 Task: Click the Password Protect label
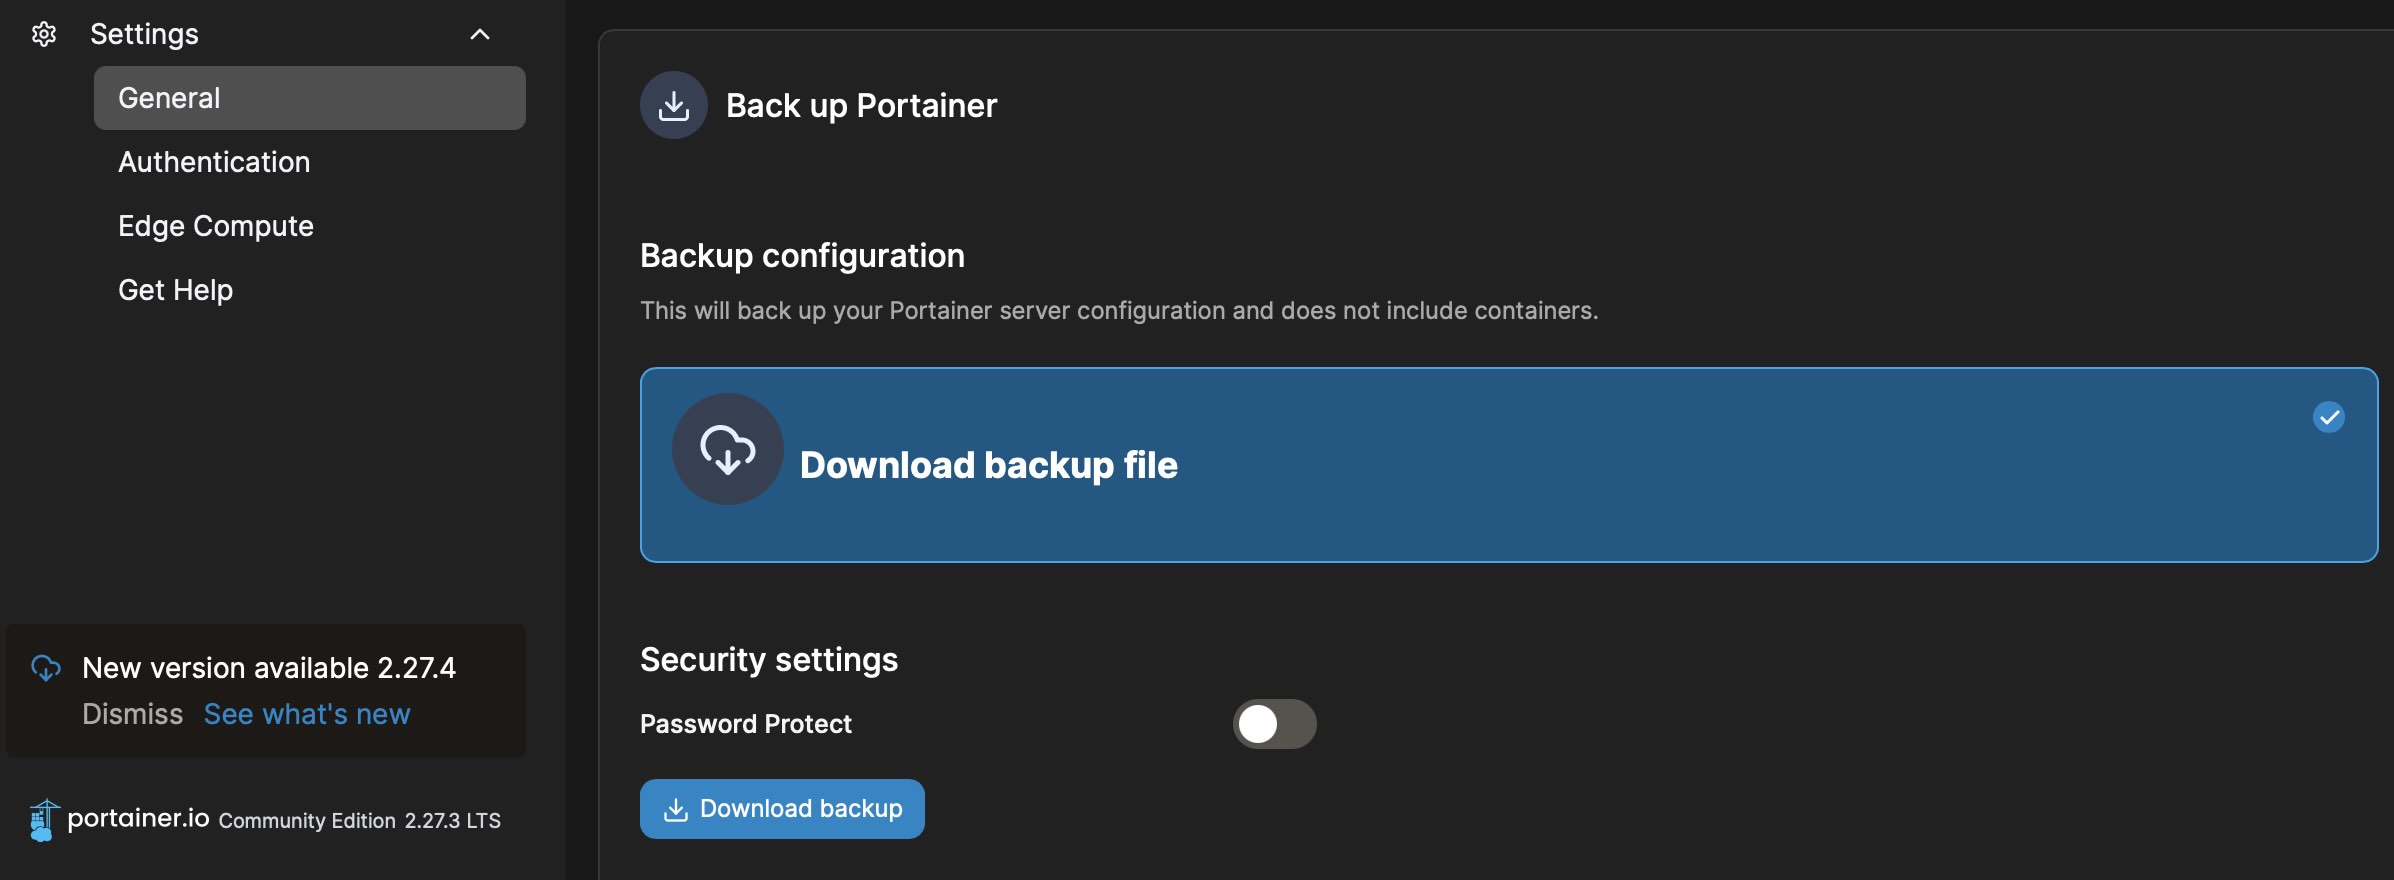746,724
